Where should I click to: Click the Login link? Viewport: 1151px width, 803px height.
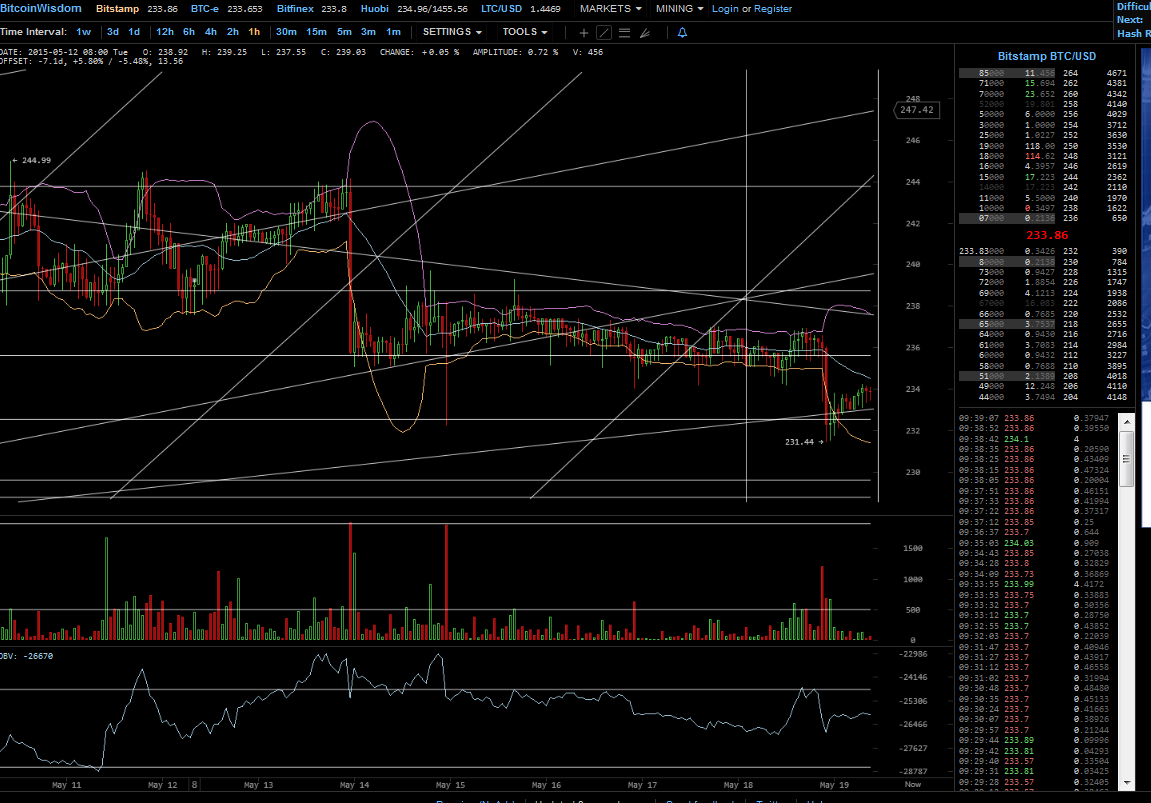725,9
